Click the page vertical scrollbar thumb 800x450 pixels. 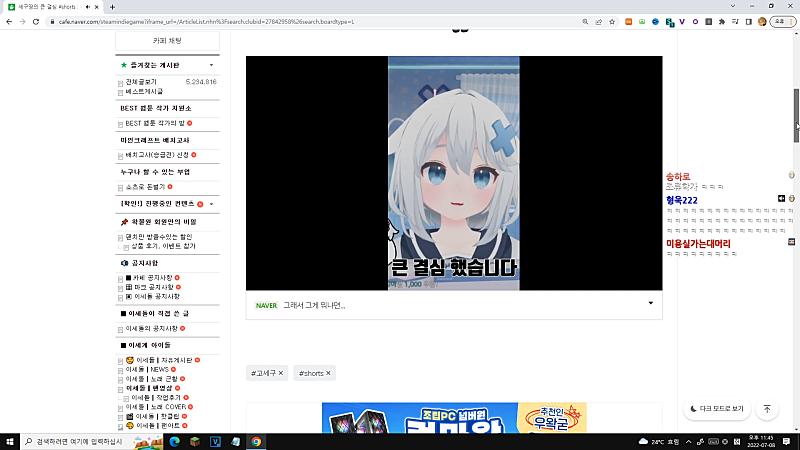796,116
